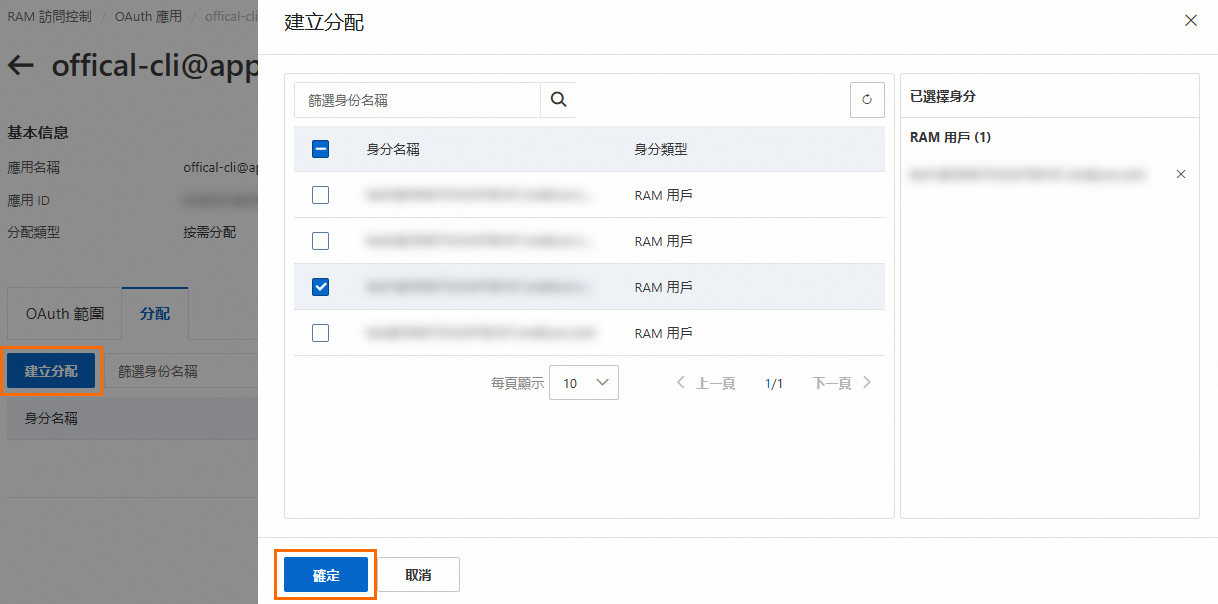Click the 1/1 page indicator

pyautogui.click(x=774, y=383)
